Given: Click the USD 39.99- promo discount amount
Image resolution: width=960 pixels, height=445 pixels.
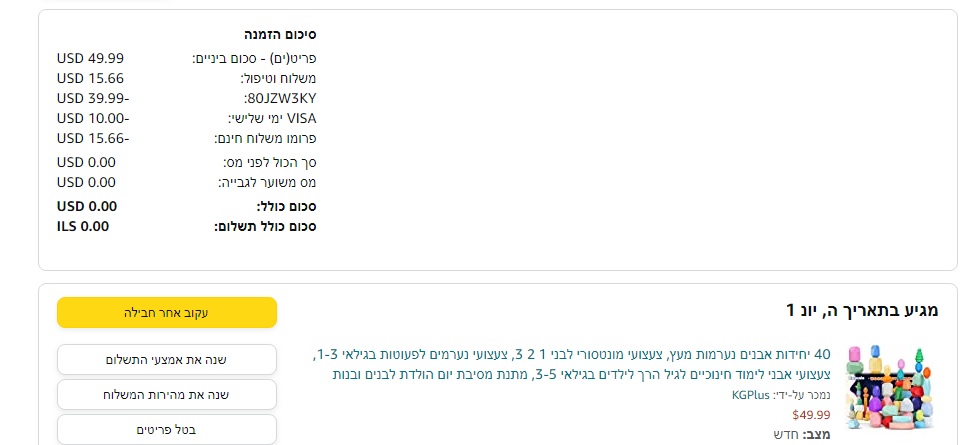Looking at the screenshot, I should (x=93, y=98).
